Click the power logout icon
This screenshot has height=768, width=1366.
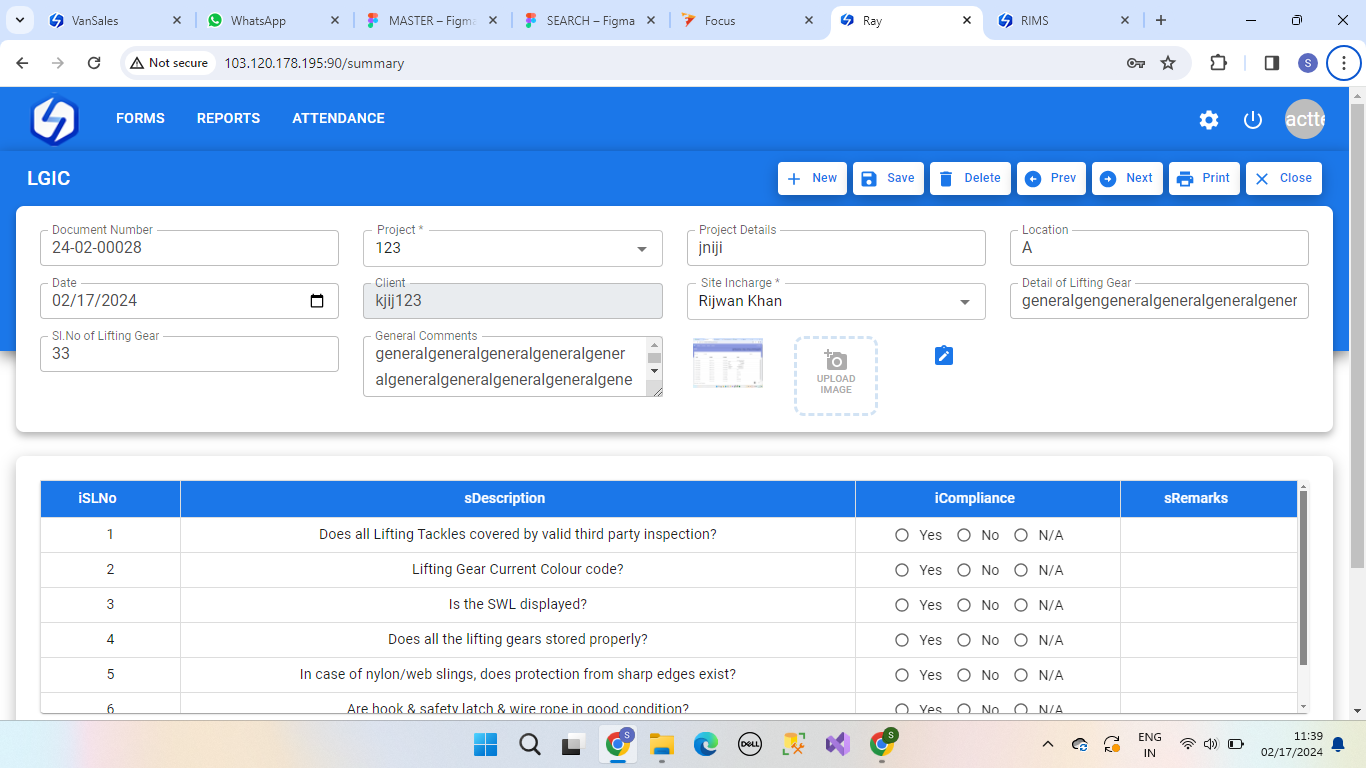1253,120
